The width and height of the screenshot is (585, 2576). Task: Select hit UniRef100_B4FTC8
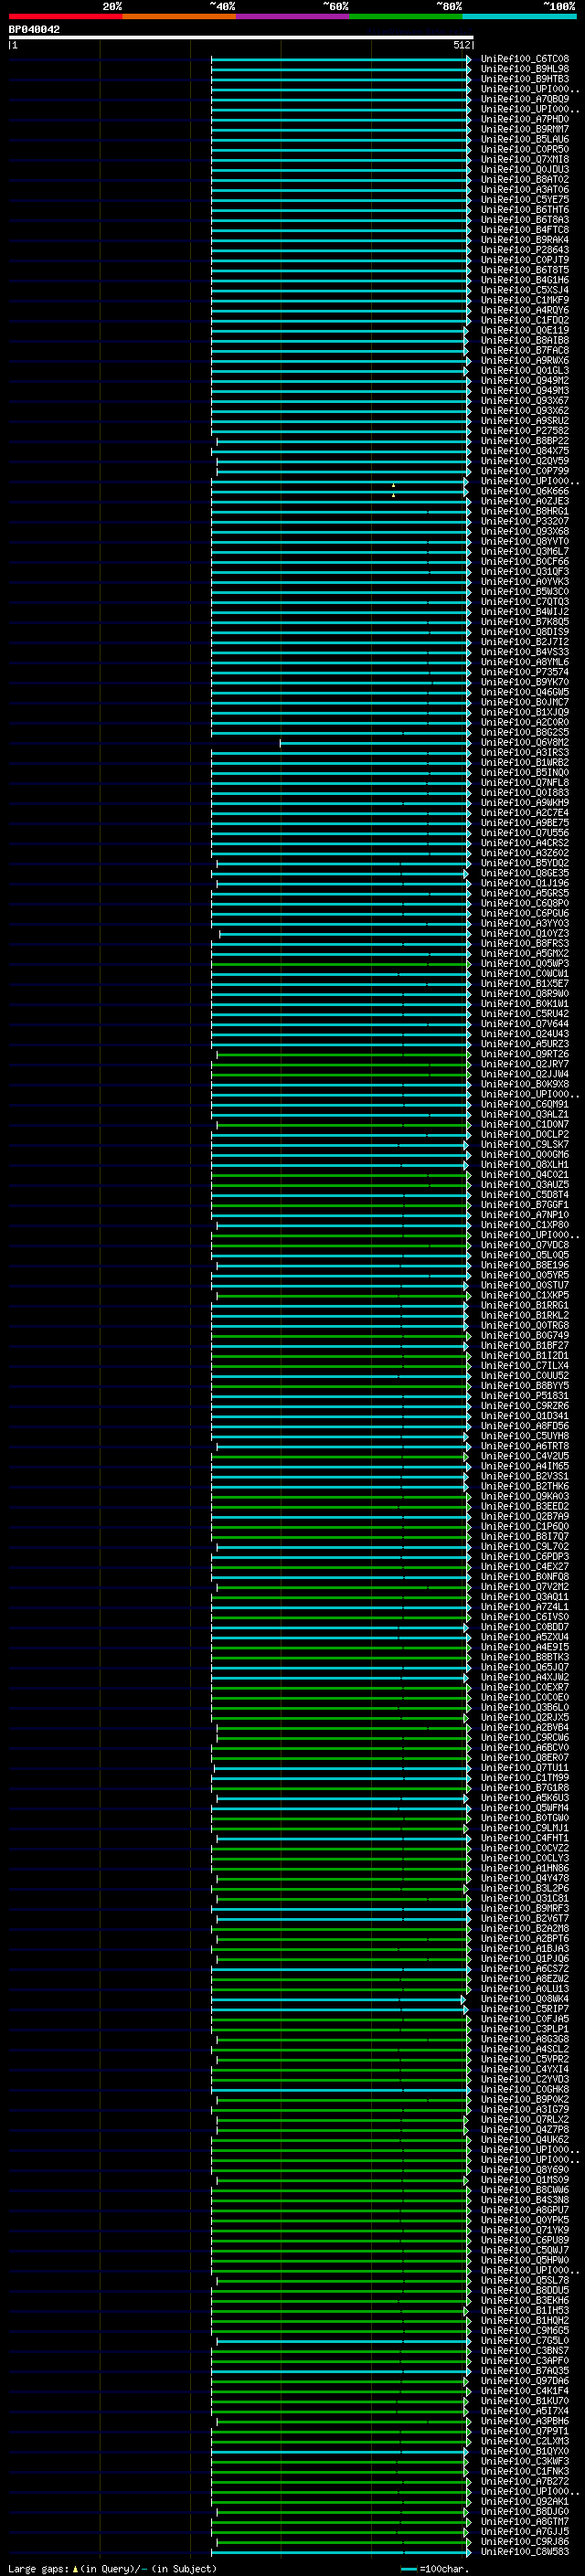coord(524,230)
